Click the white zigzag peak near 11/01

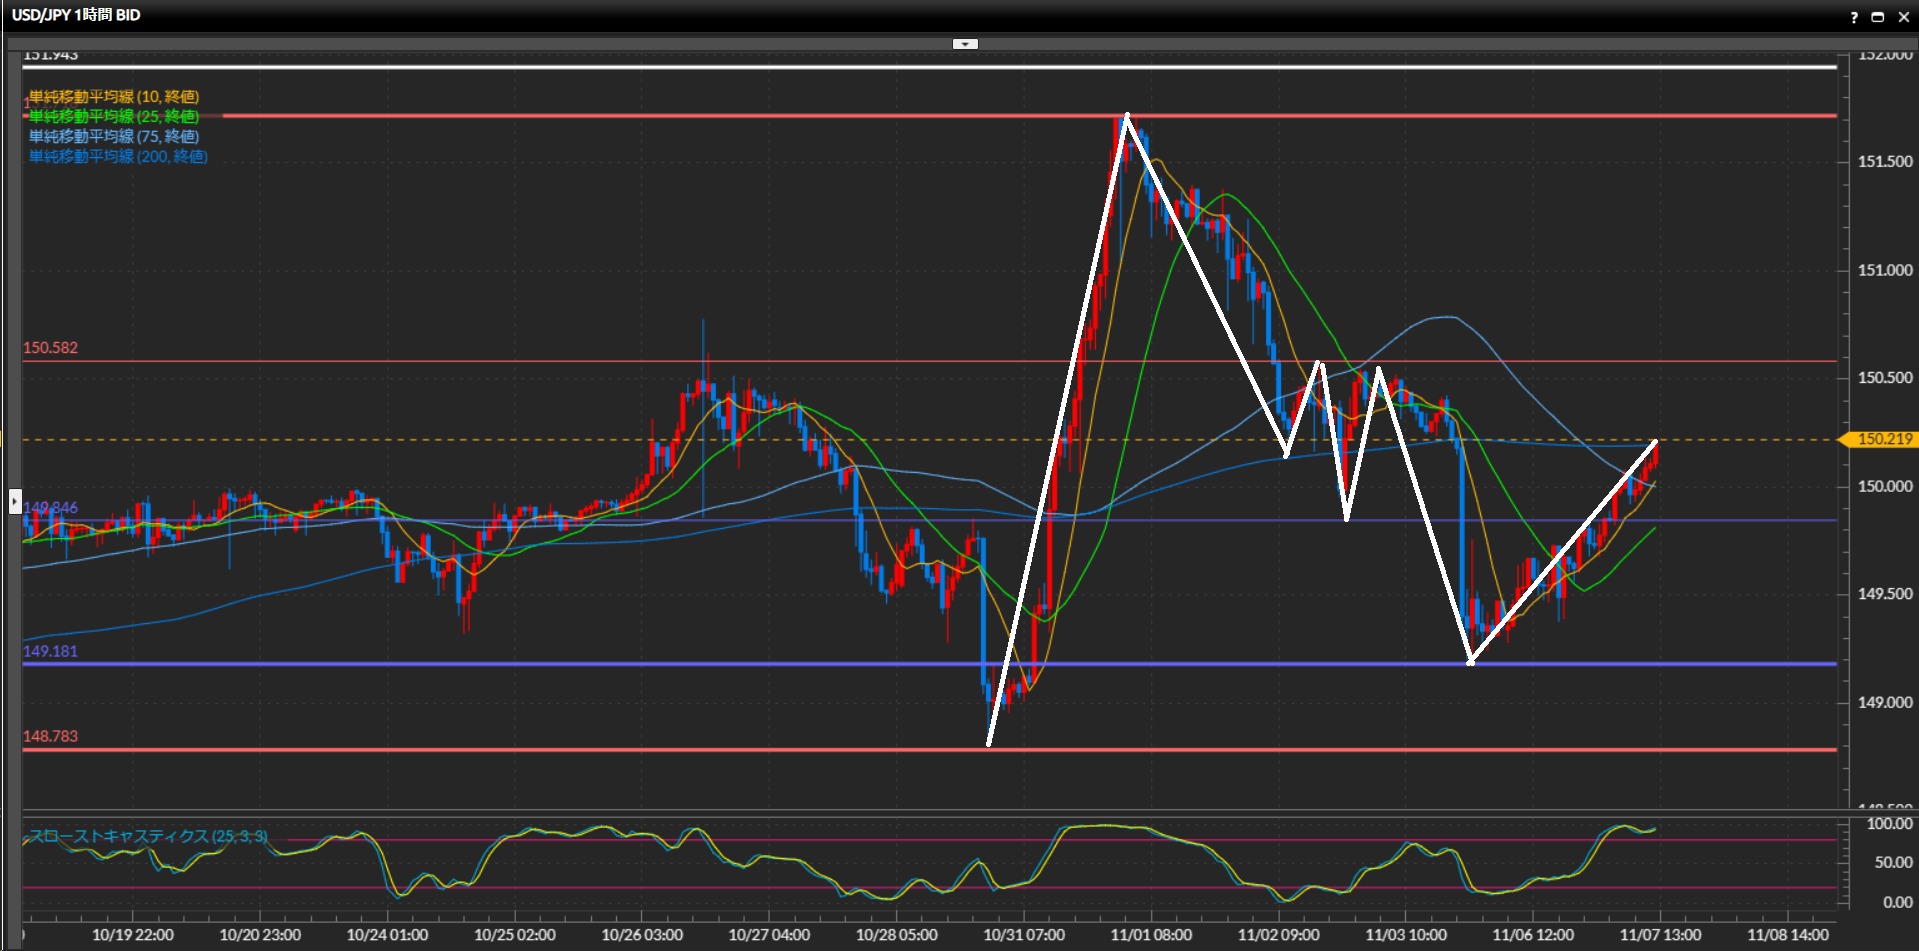[x=1127, y=116]
